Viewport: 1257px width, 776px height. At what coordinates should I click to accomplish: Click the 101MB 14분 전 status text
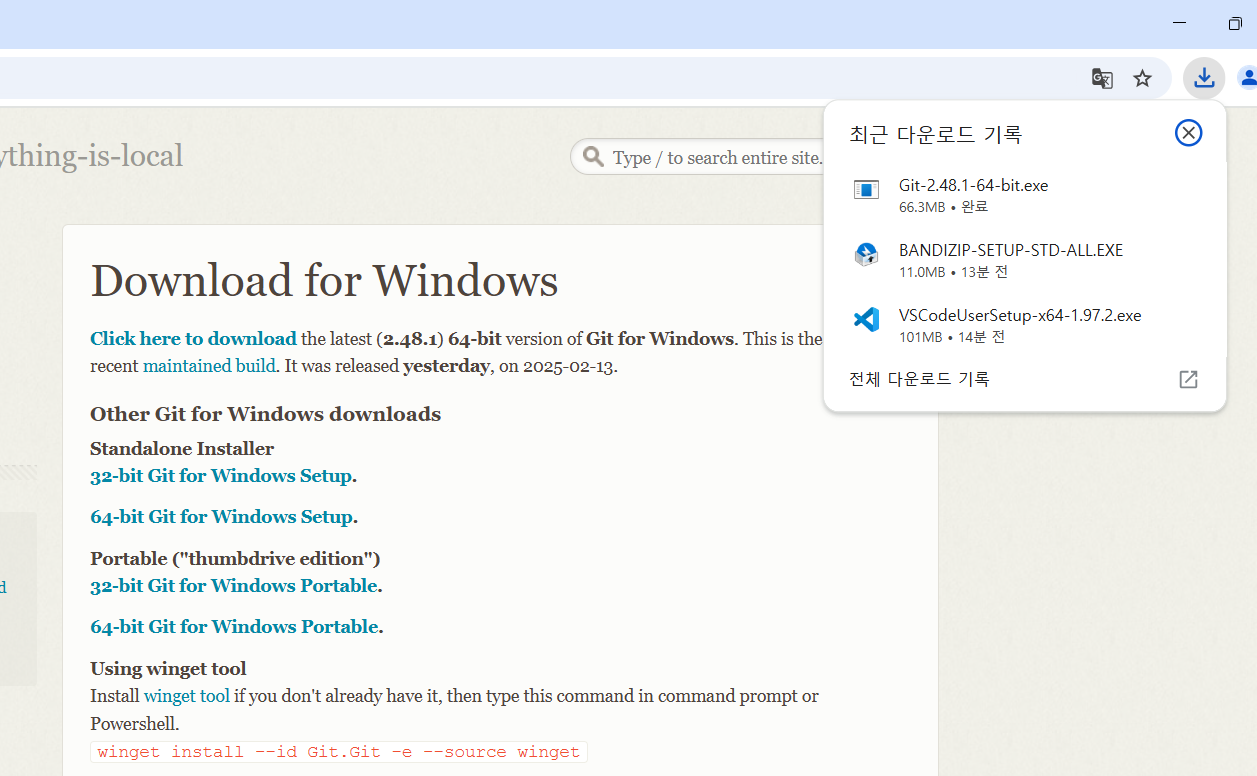point(952,337)
